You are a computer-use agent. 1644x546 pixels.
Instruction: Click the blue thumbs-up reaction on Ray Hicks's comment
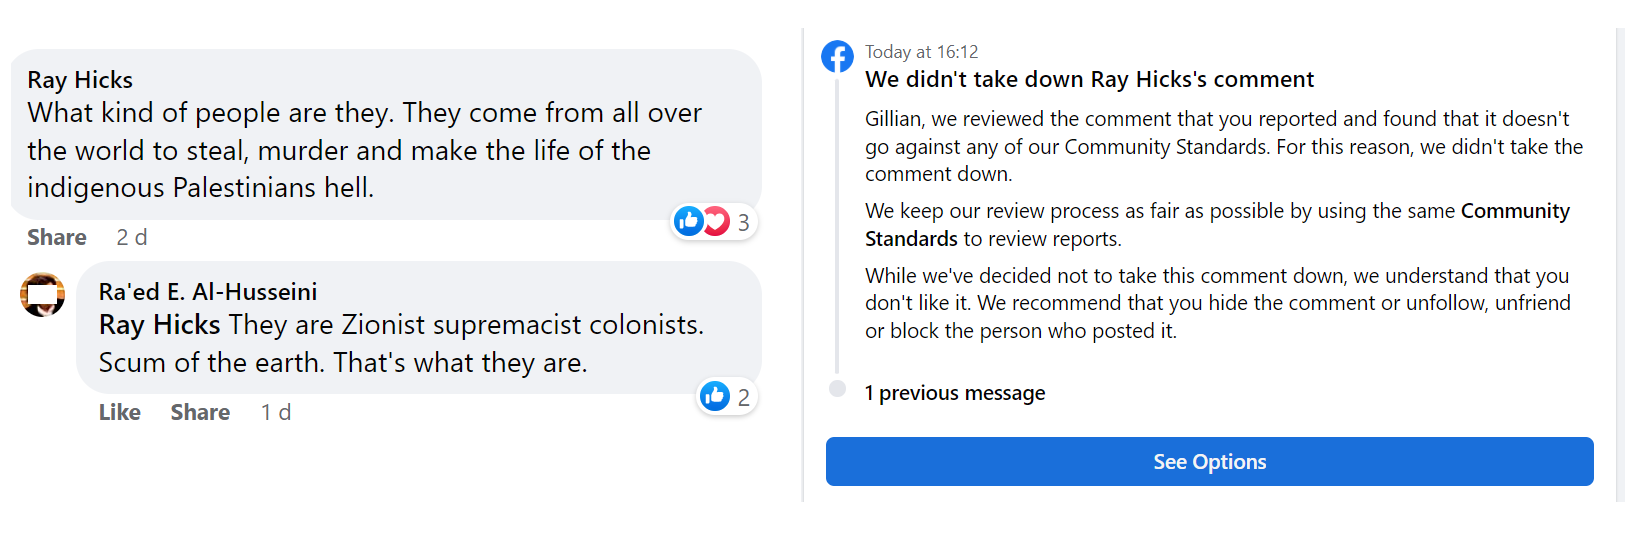coord(688,221)
